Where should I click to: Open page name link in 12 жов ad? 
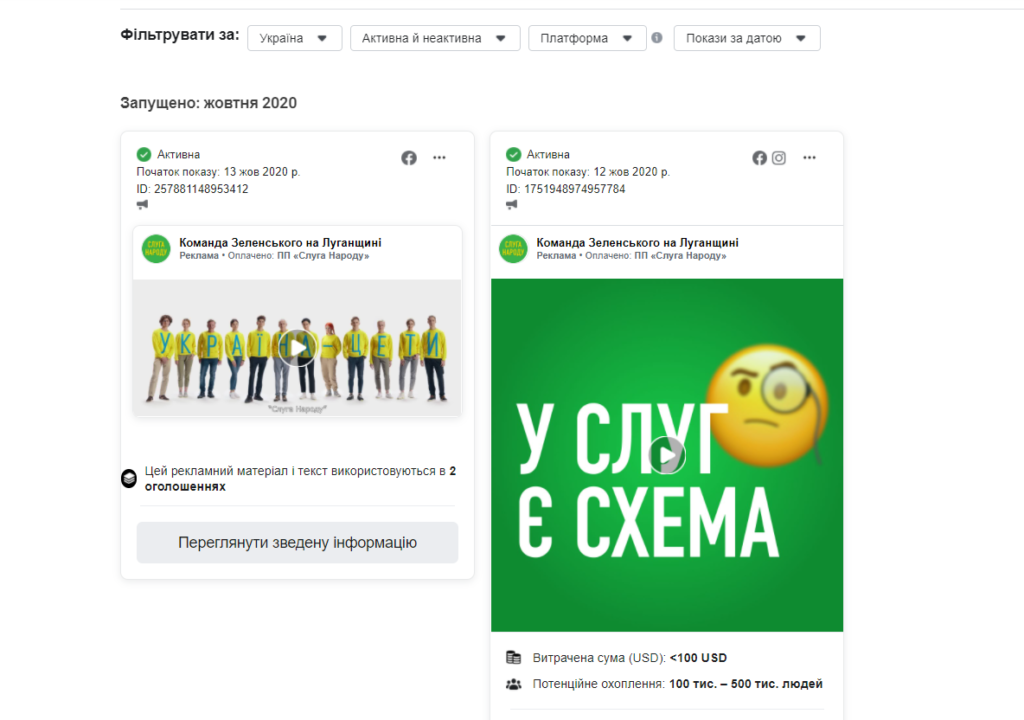point(637,242)
